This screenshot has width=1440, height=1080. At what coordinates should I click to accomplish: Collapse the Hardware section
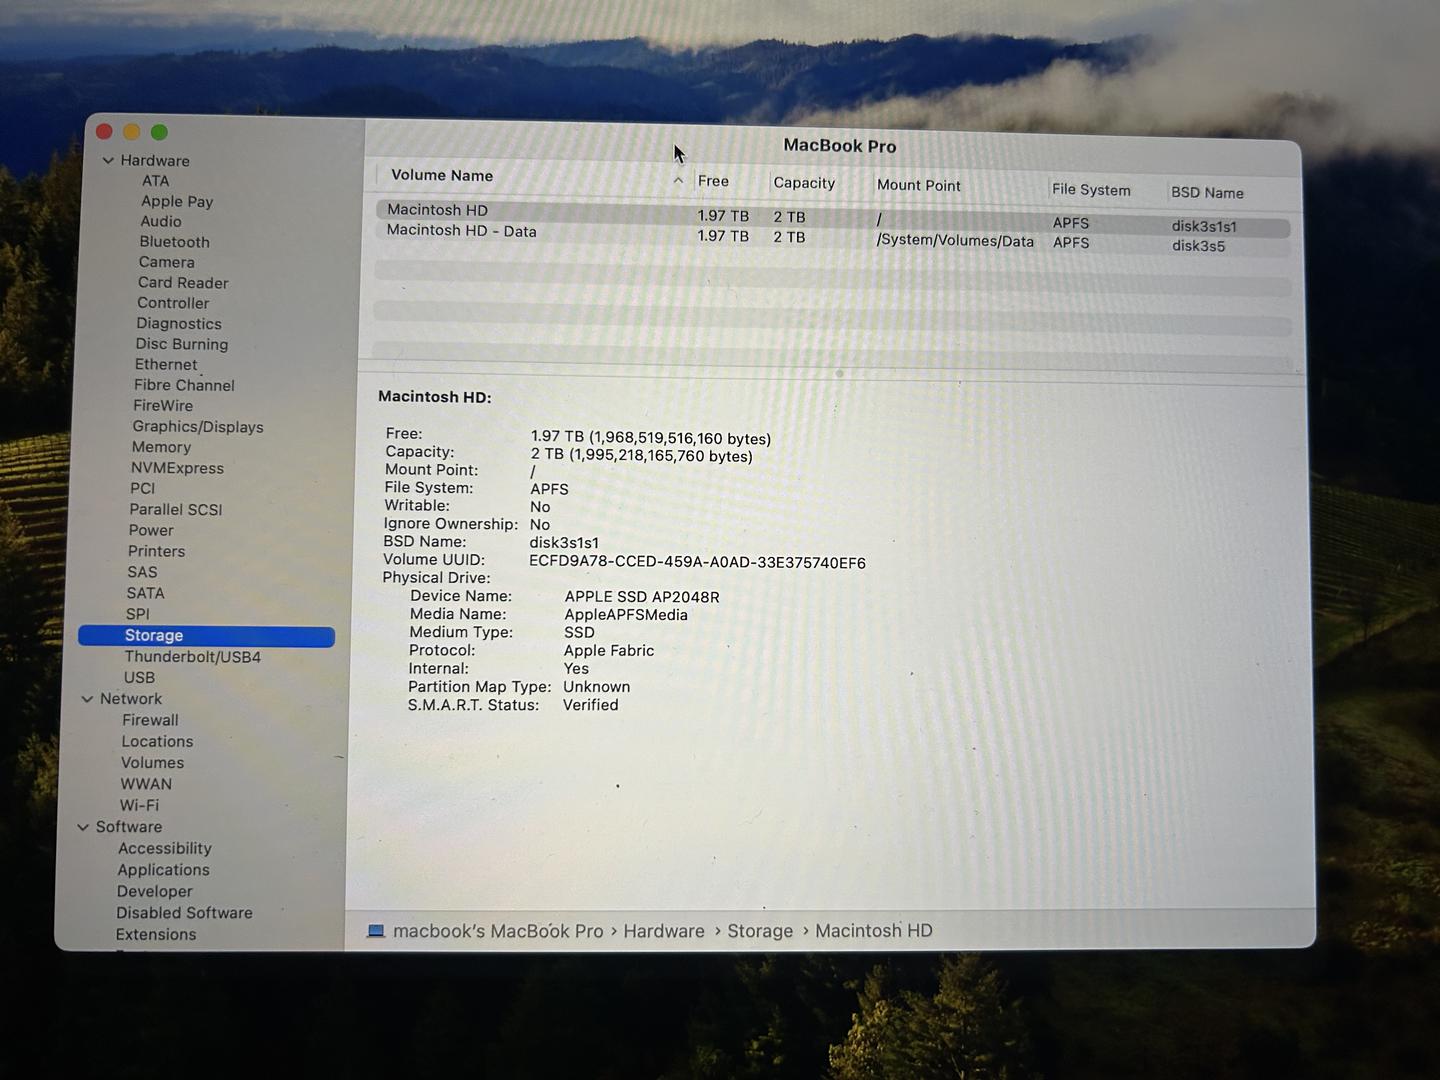pyautogui.click(x=108, y=160)
